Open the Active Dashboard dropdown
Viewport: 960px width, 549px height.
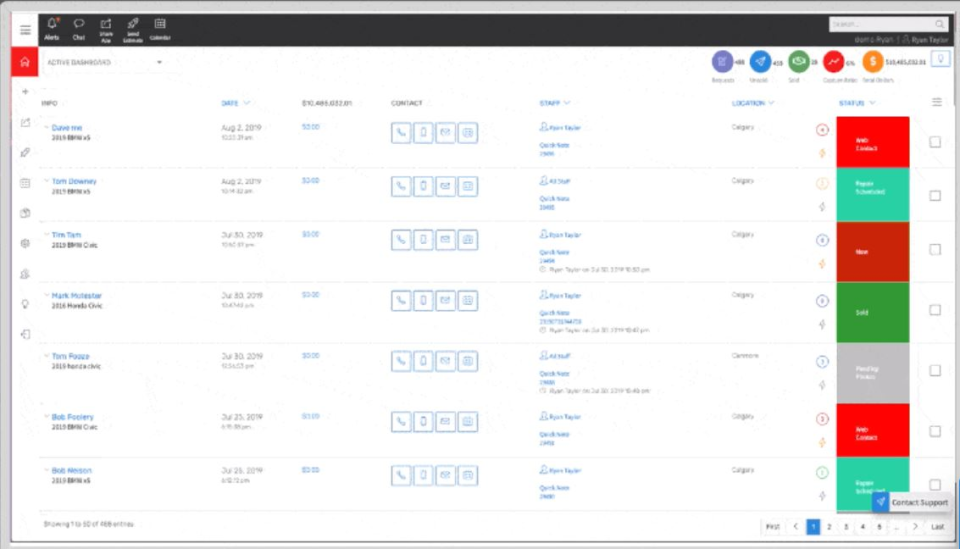pos(104,62)
